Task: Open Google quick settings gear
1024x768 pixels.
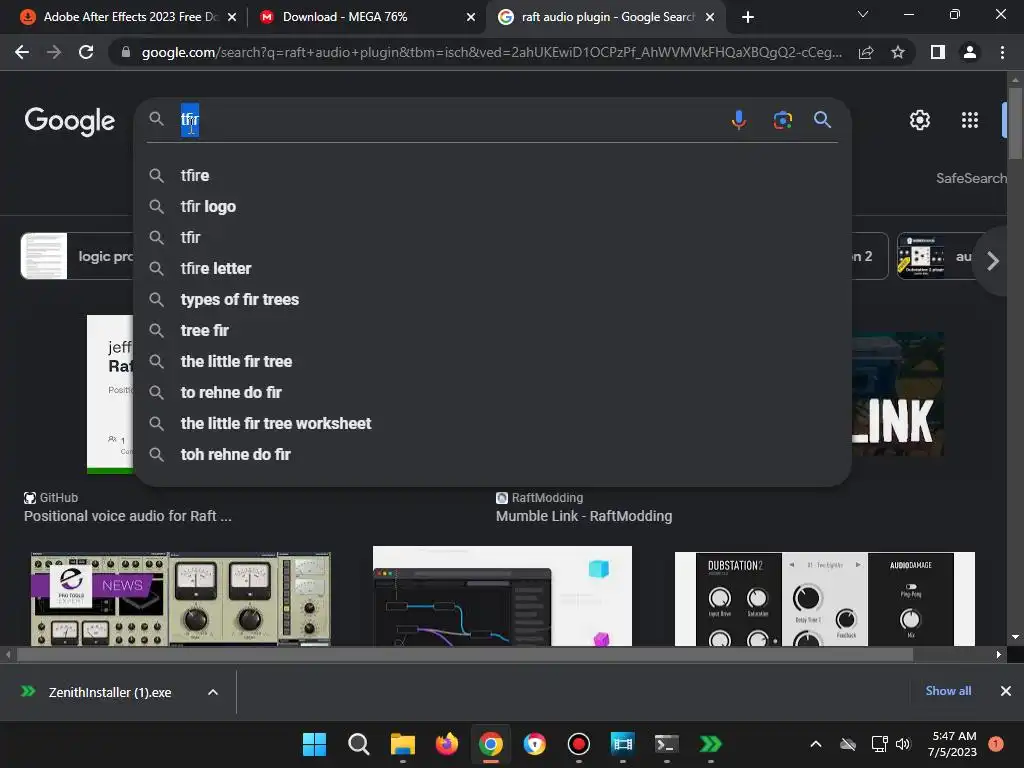Action: pos(920,120)
